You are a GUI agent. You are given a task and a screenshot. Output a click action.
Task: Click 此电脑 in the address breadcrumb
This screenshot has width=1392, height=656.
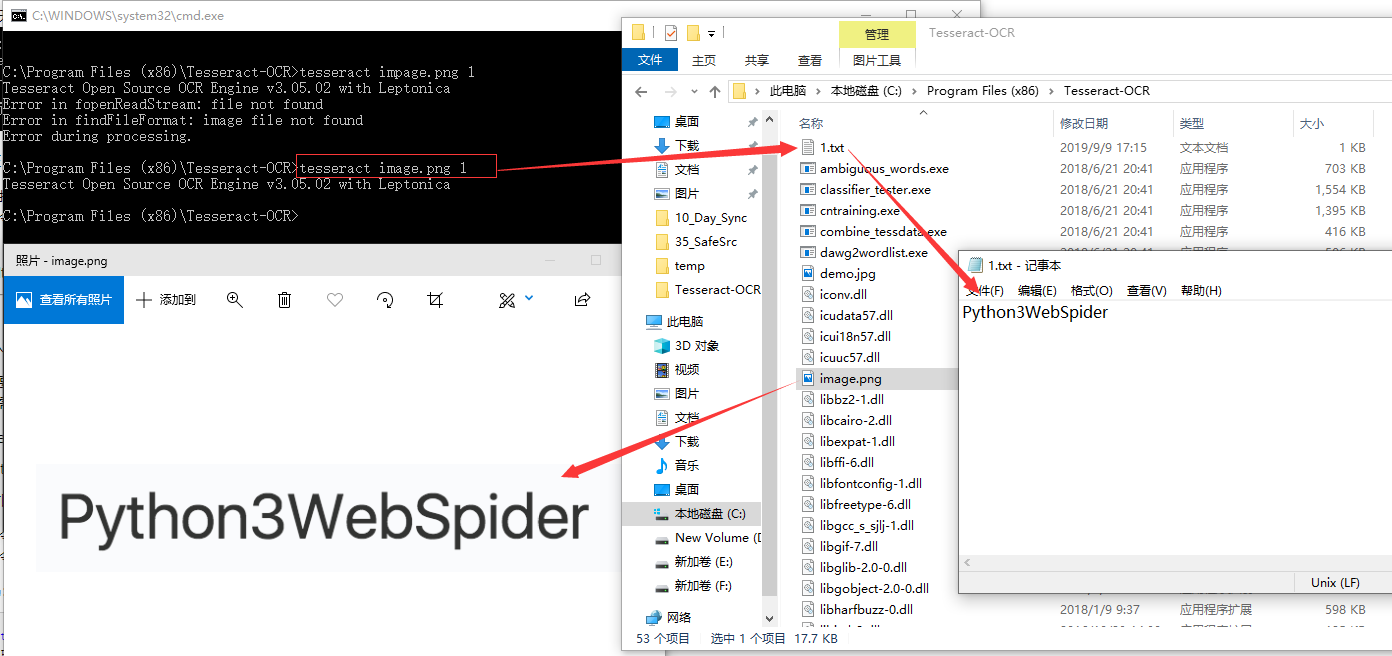(x=787, y=91)
